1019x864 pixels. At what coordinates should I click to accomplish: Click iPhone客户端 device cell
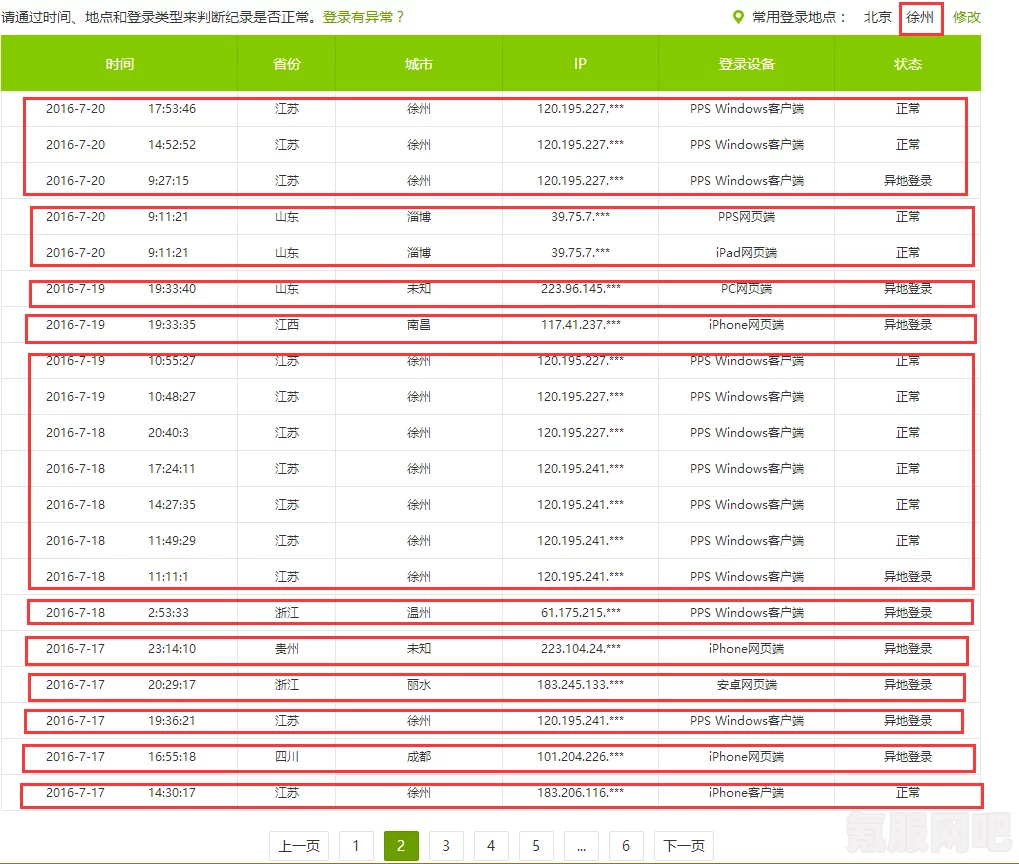click(747, 792)
